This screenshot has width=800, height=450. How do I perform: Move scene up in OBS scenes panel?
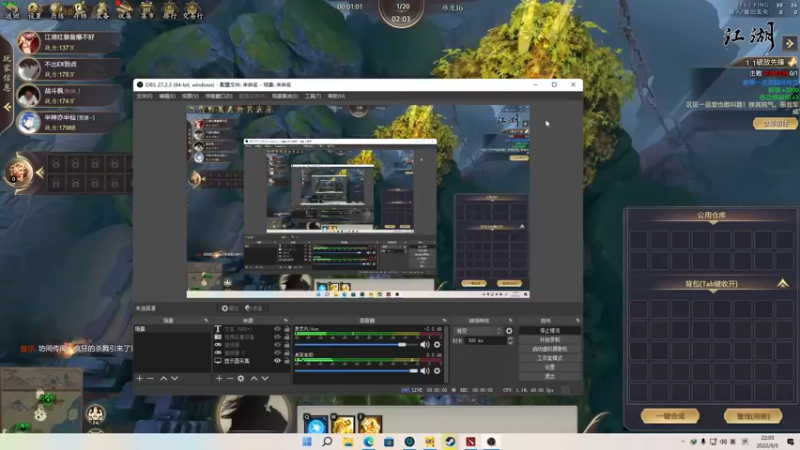[x=163, y=378]
